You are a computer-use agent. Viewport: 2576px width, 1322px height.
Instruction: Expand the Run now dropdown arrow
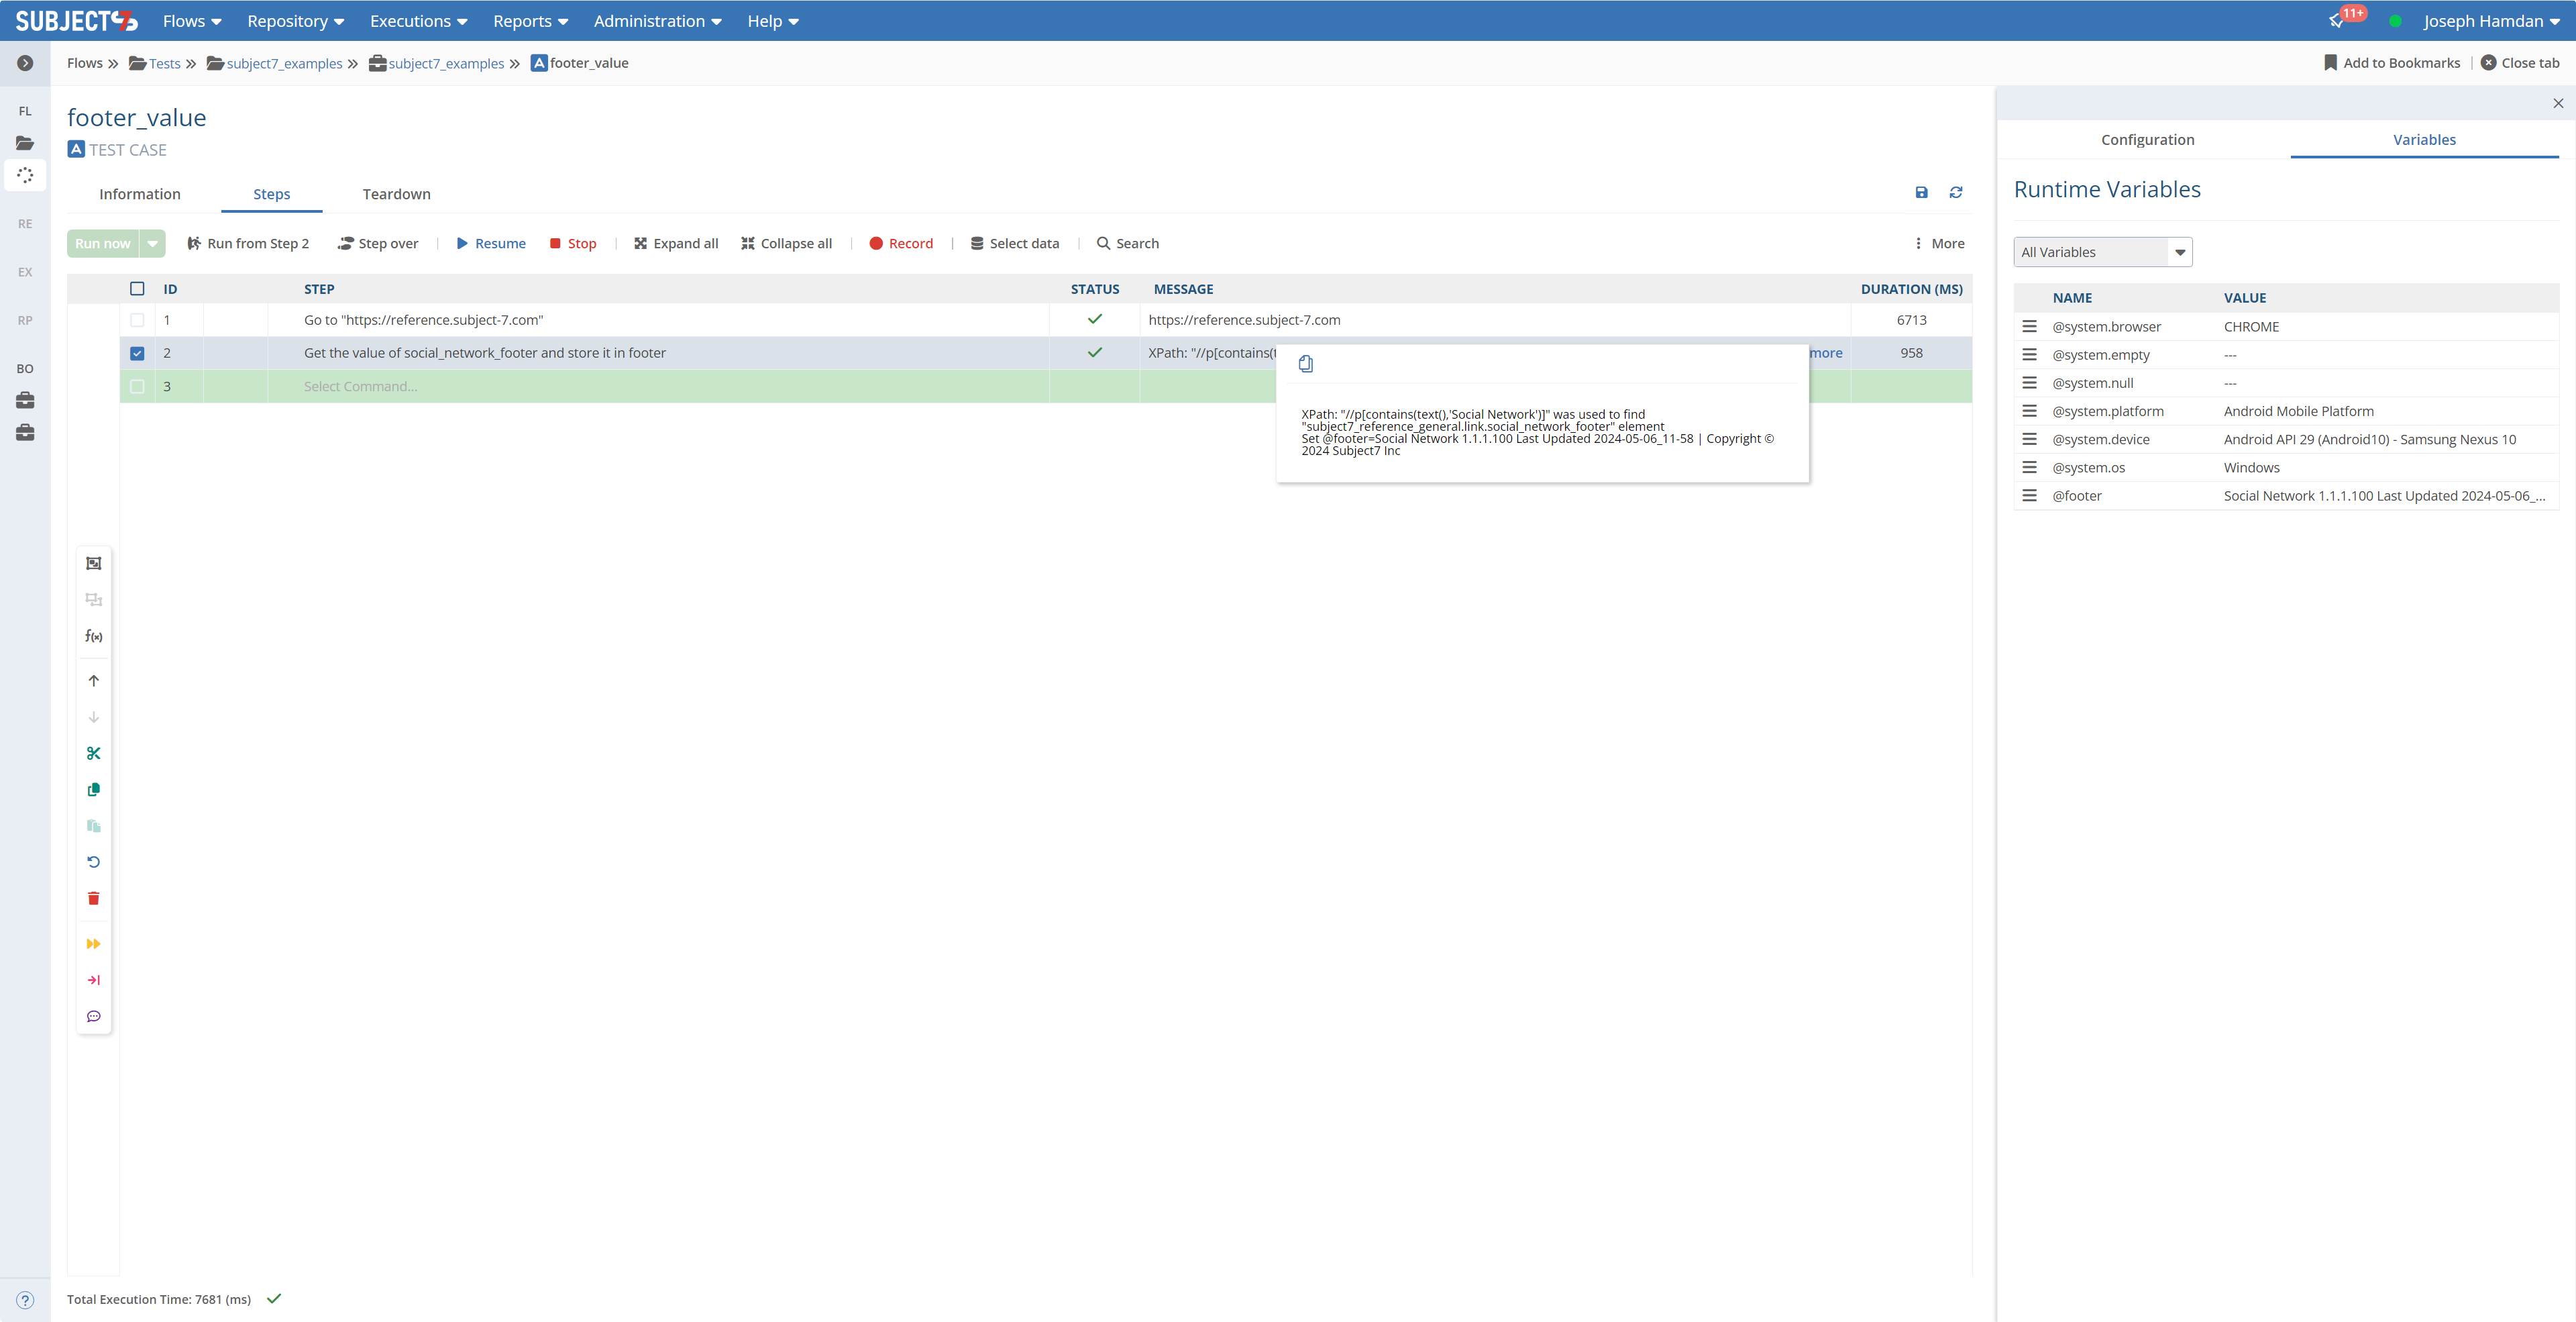tap(153, 243)
